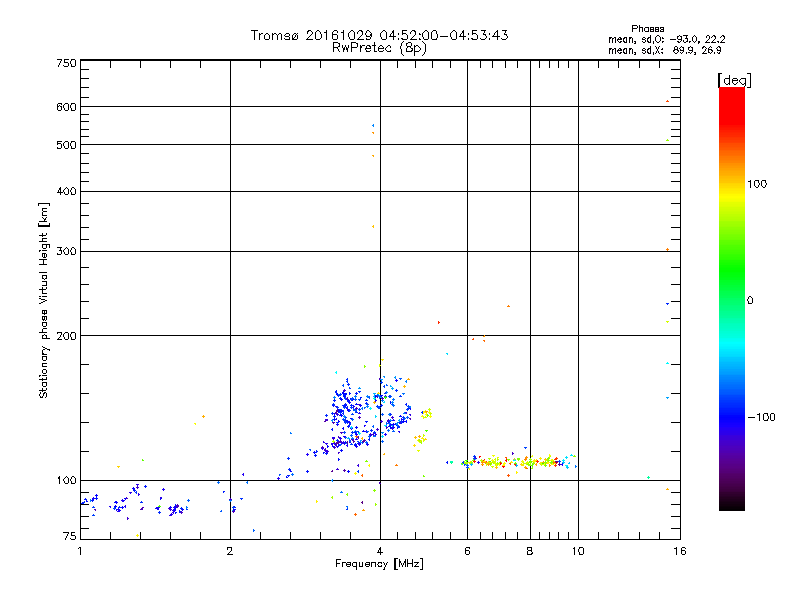Viewport: 800px width, 600px height.
Task: Click the x-axis tick label "1"
Action: coord(80,551)
